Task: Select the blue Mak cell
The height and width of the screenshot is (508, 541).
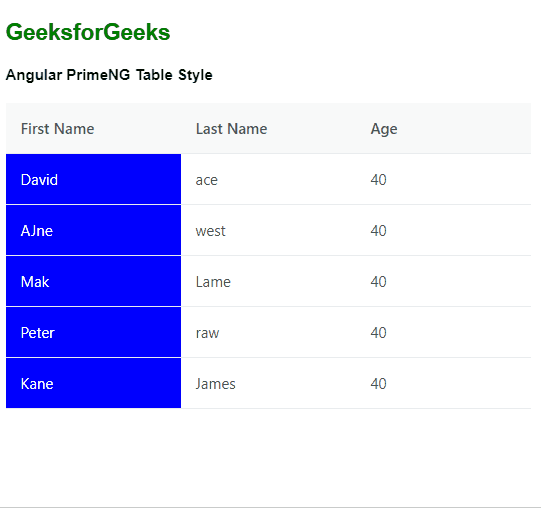Action: coord(94,282)
